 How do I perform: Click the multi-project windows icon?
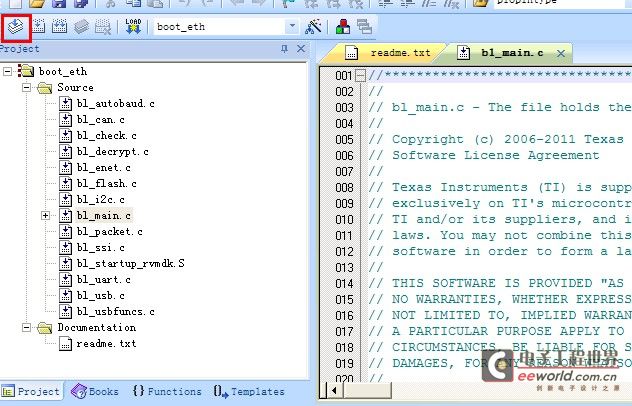[364, 27]
